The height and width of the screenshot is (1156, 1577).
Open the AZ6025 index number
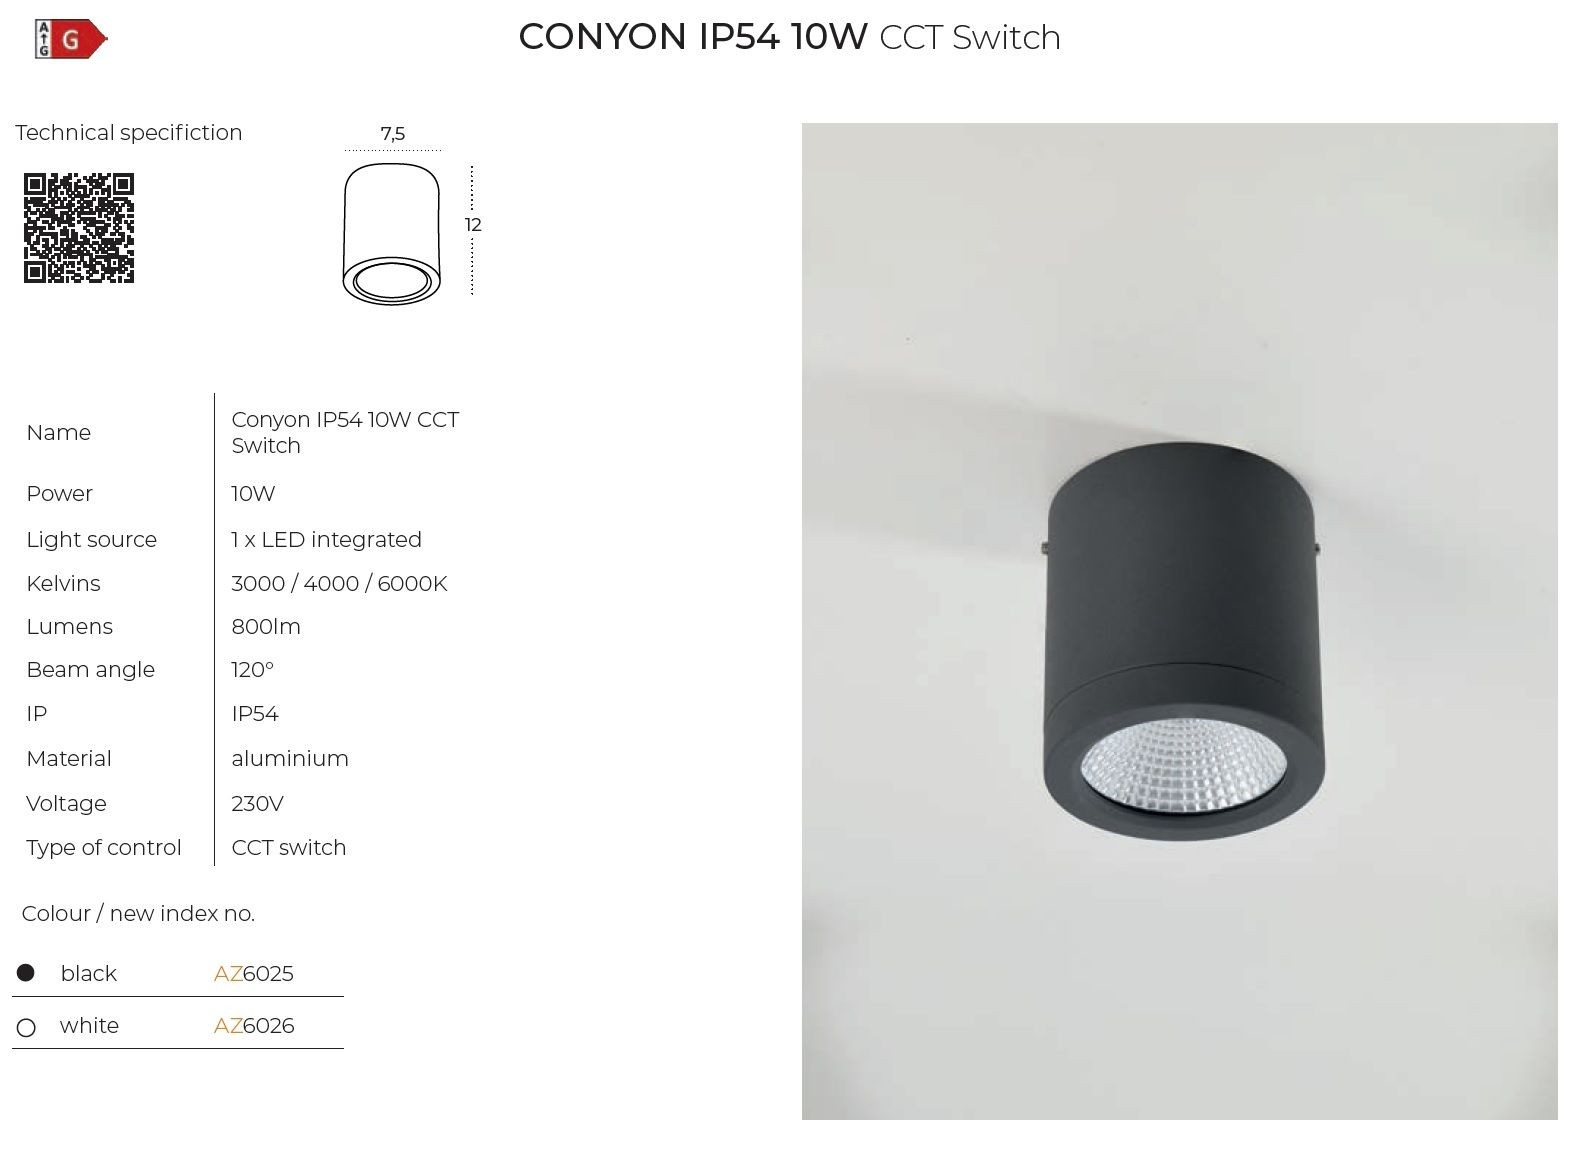click(x=254, y=973)
